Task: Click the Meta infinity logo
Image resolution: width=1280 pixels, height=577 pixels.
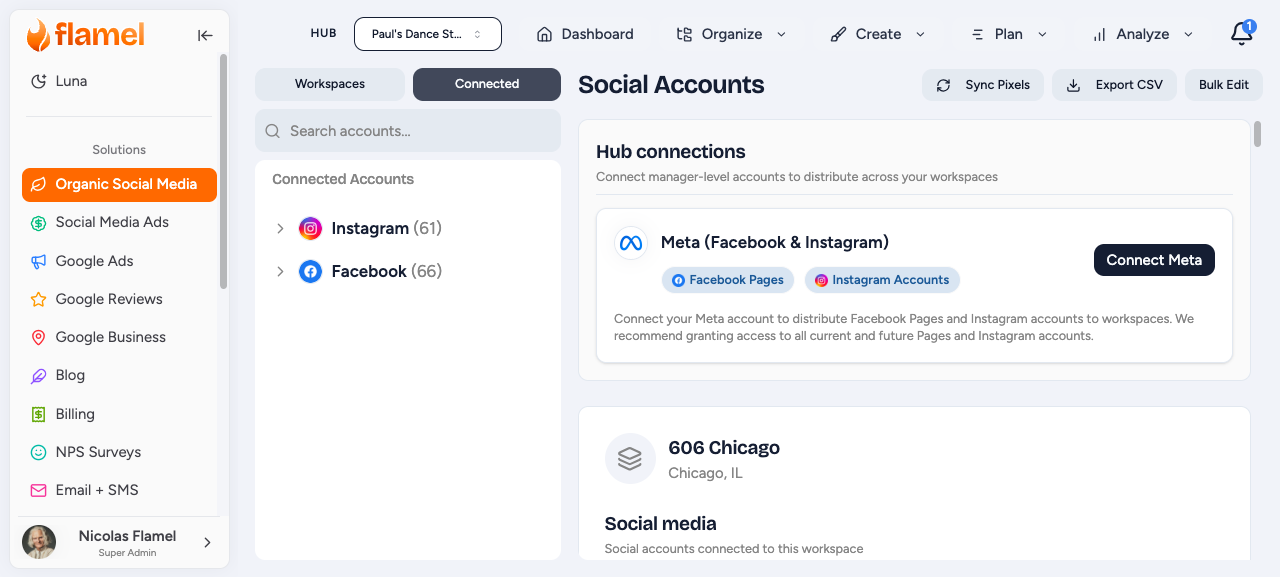Action: [630, 243]
